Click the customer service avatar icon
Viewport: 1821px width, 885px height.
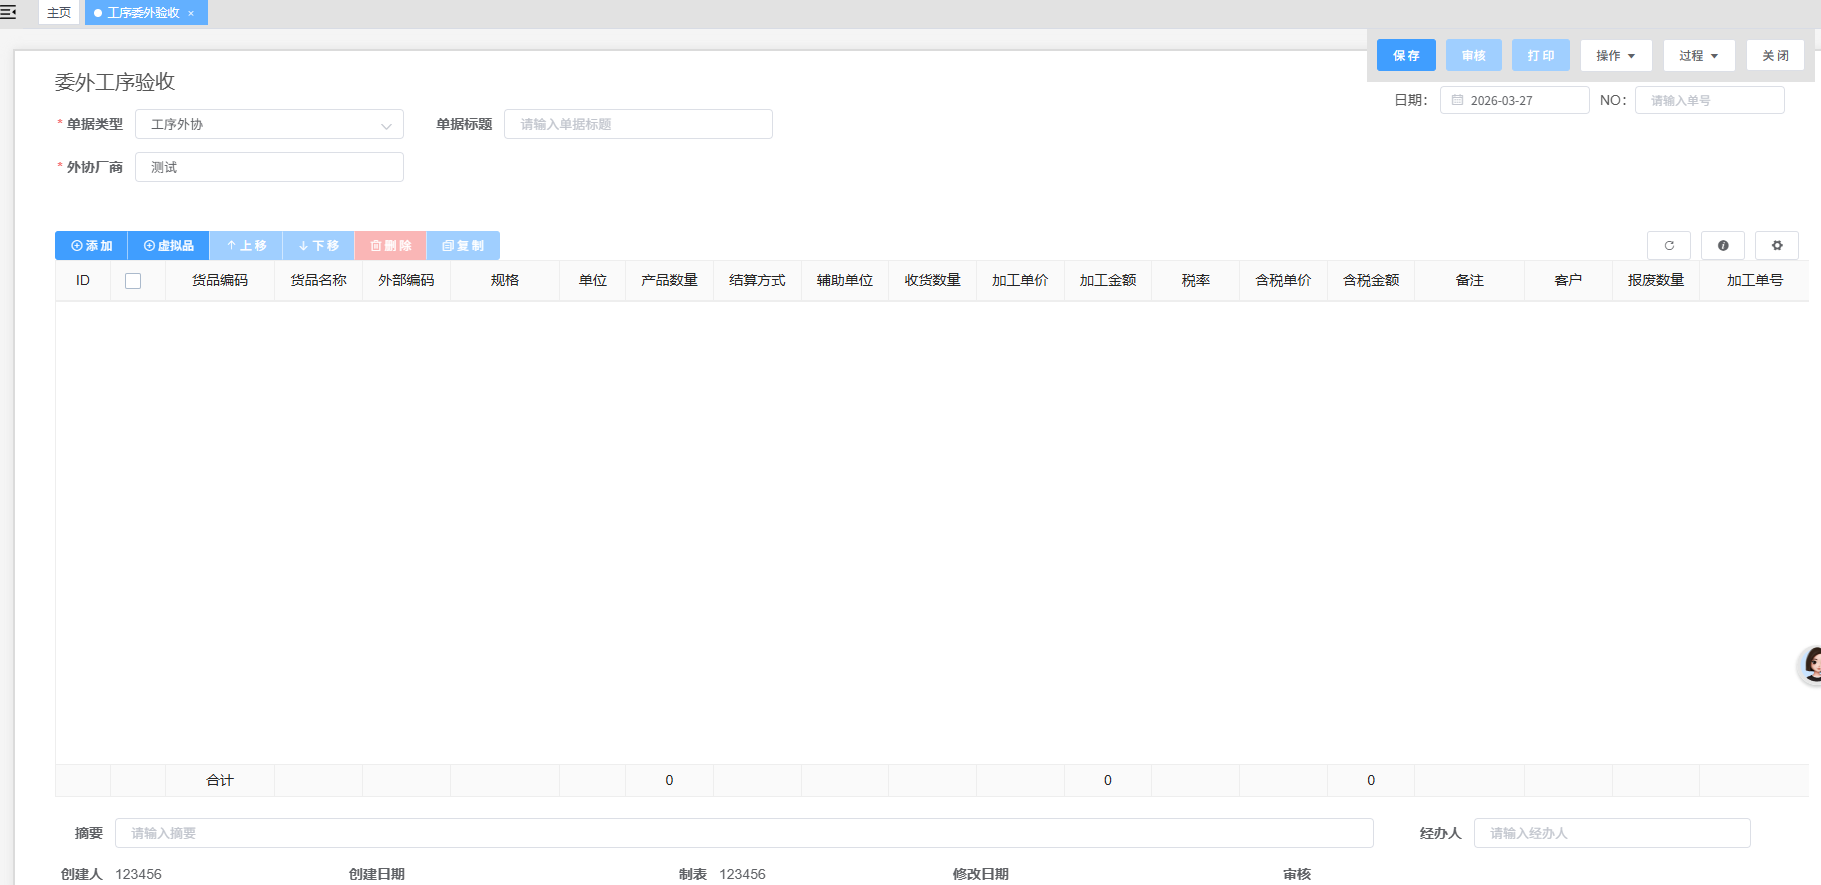pyautogui.click(x=1810, y=665)
